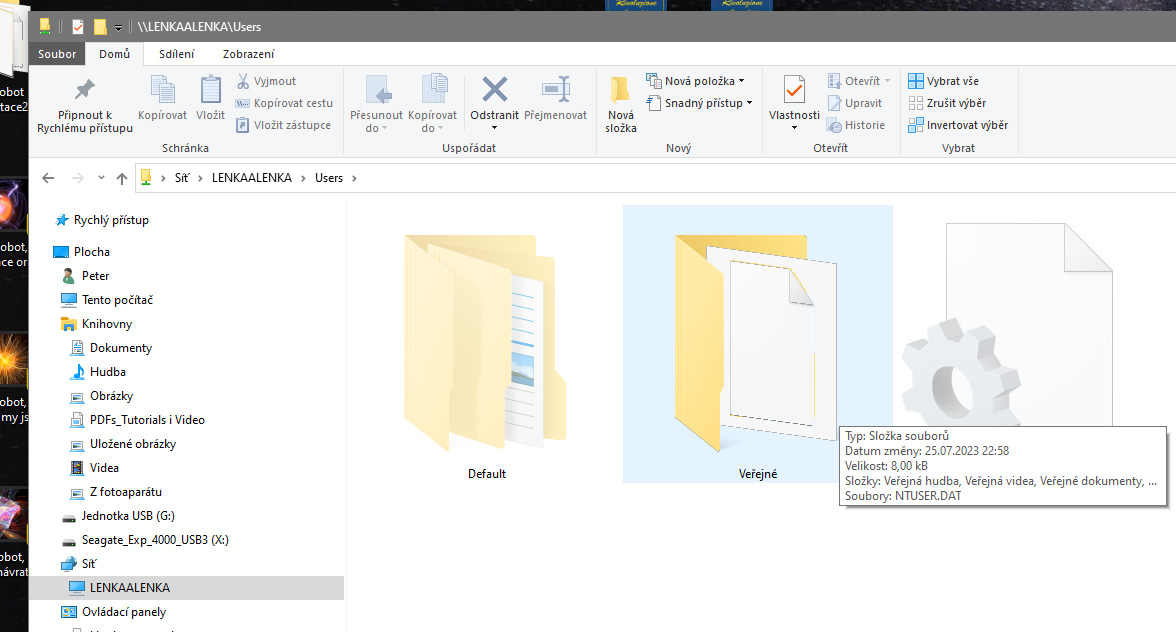Open the Kopírovat do copy-to menu

pos(433,103)
